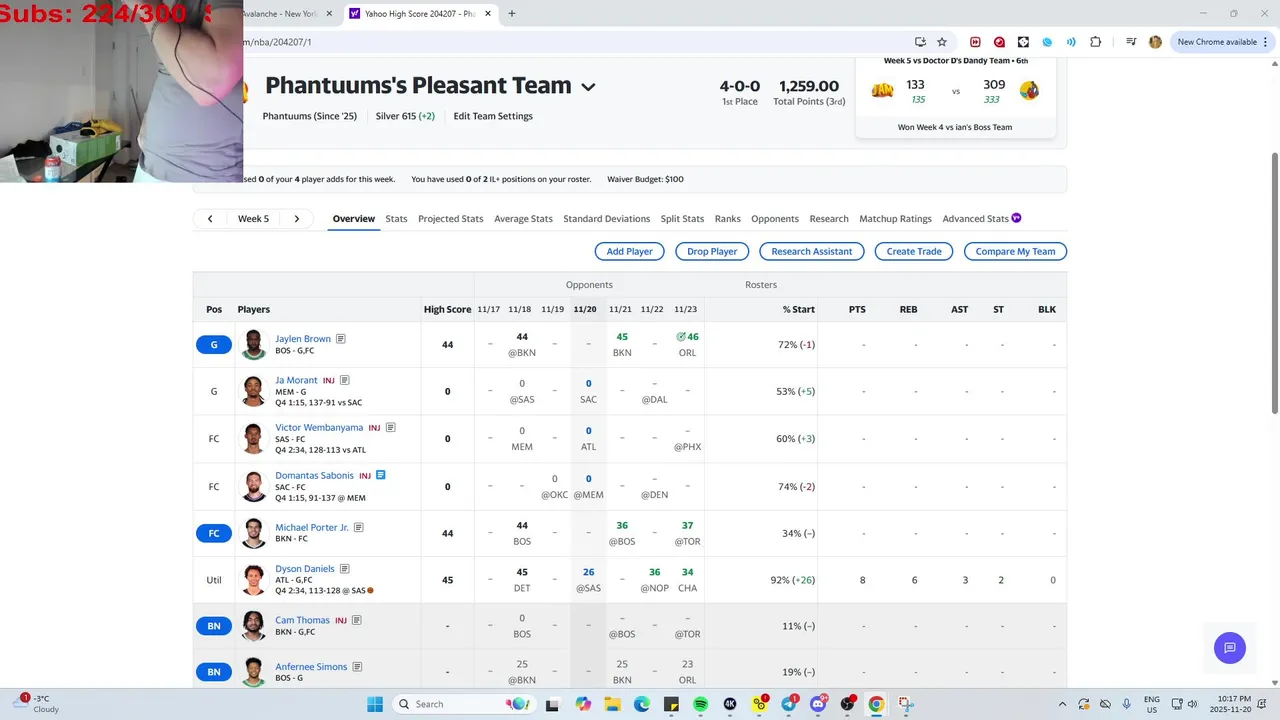Open the Windows Start menu
Image resolution: width=1280 pixels, height=720 pixels.
pos(375,704)
